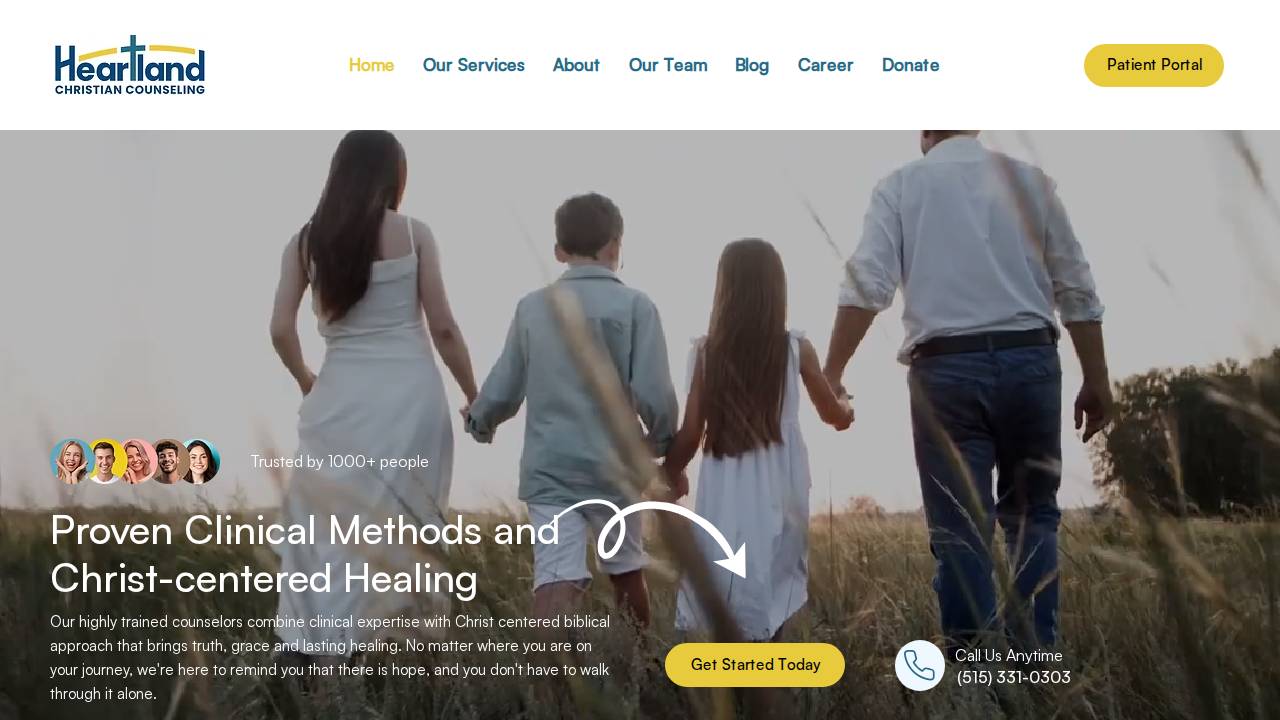Click the Get Started Today button

point(755,665)
